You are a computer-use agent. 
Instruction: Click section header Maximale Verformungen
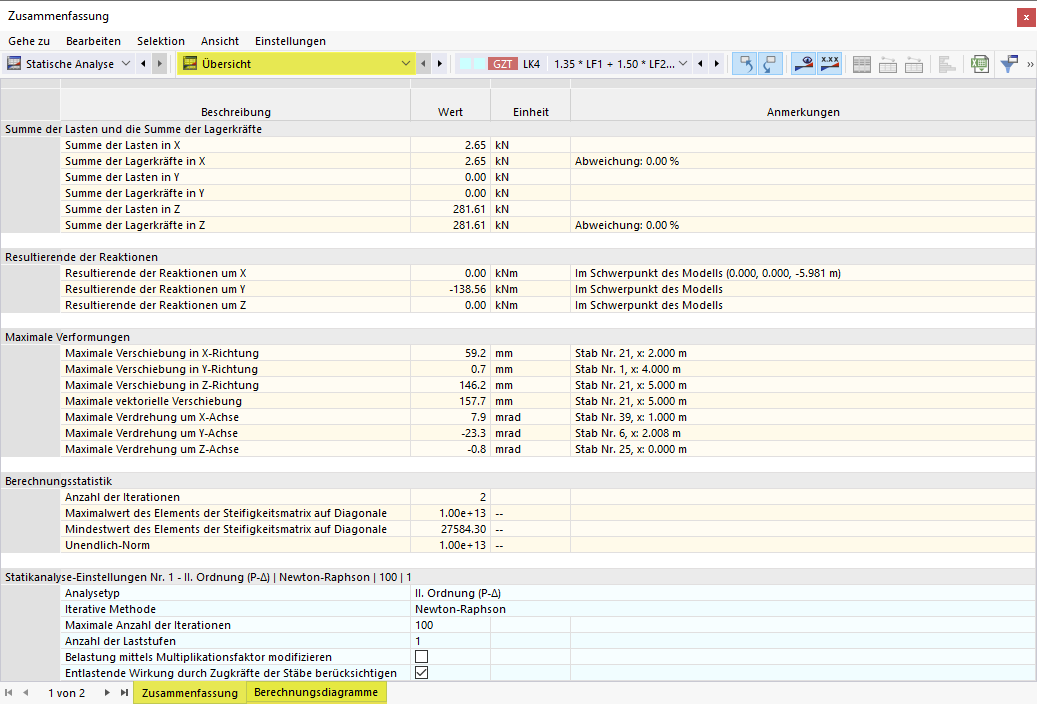67,337
